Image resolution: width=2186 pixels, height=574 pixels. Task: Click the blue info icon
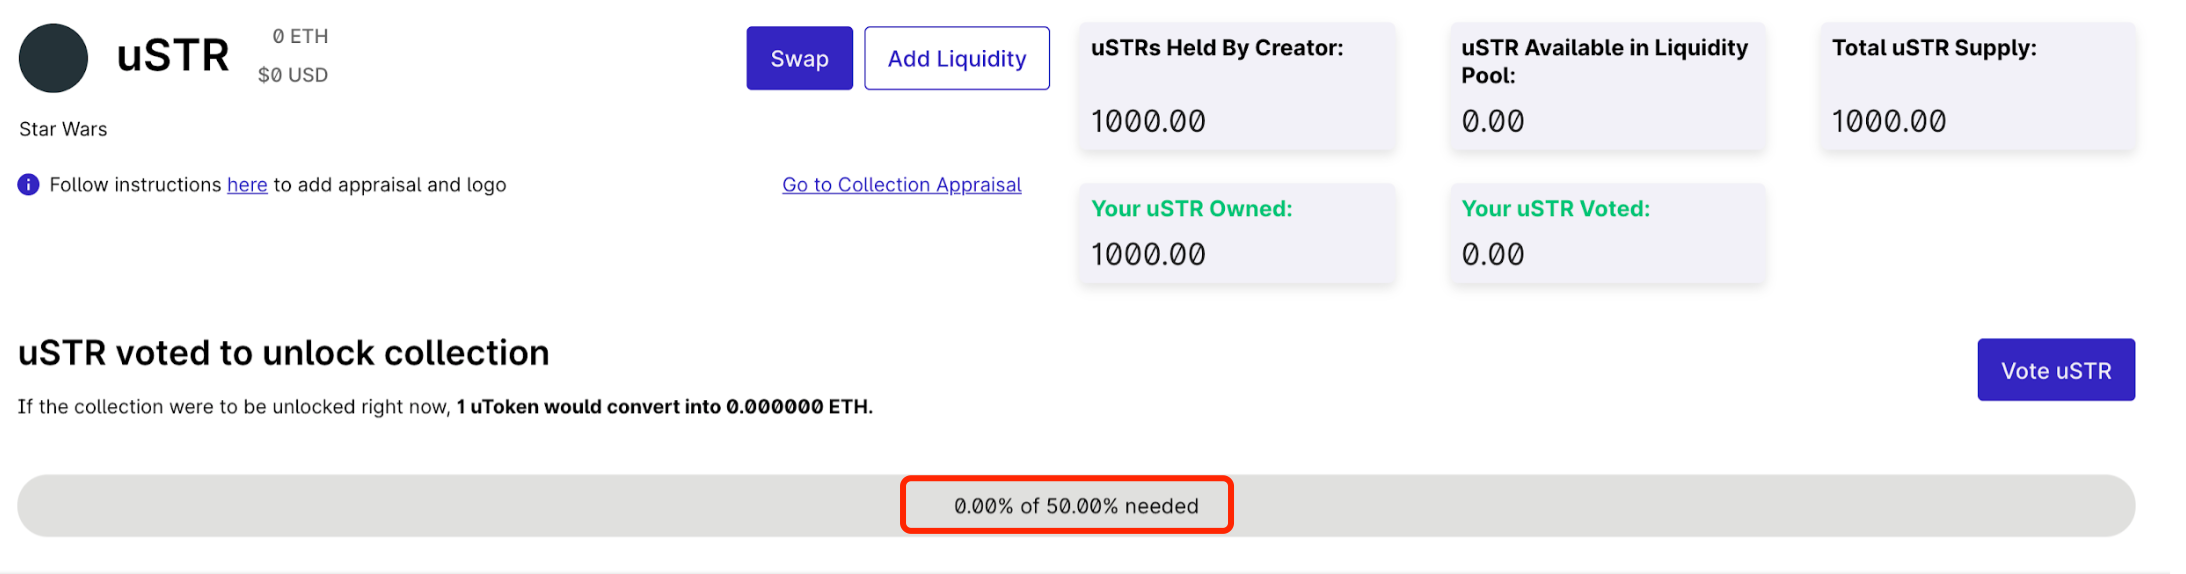28,185
